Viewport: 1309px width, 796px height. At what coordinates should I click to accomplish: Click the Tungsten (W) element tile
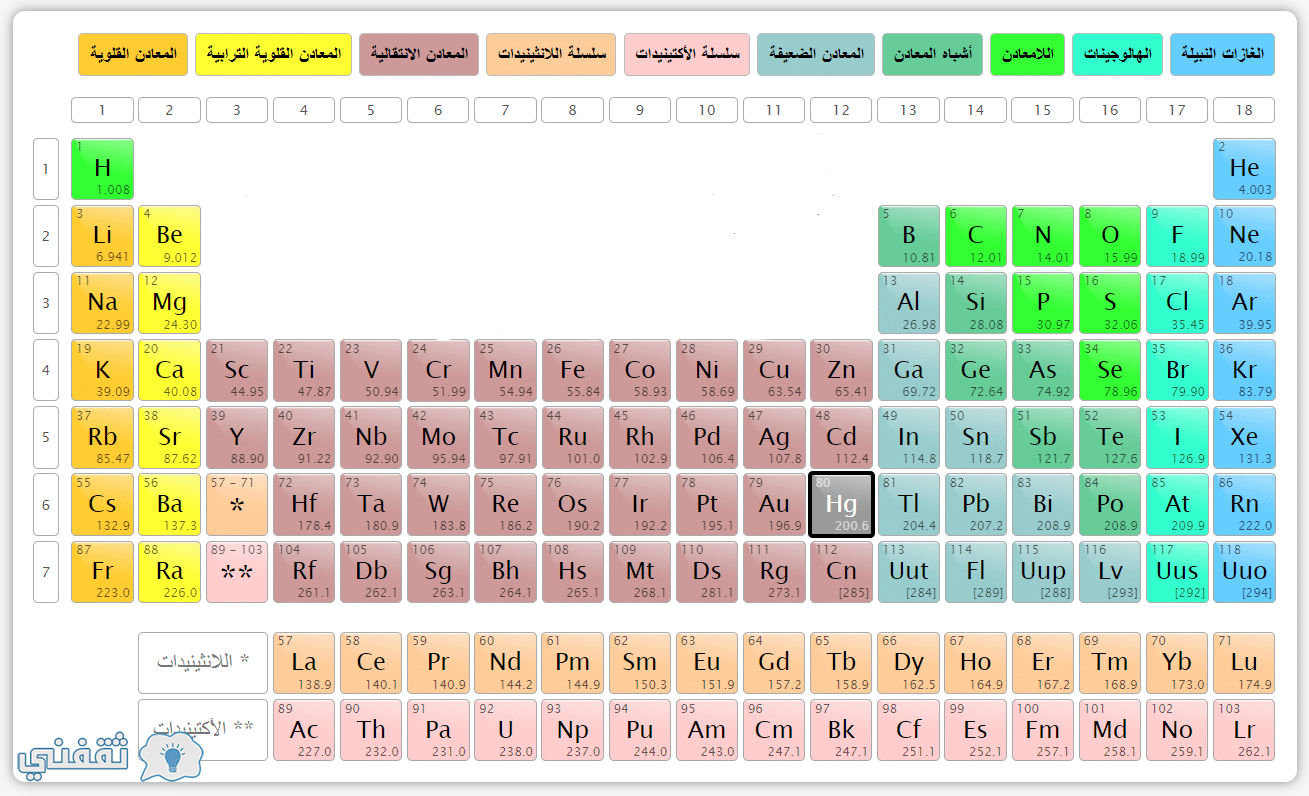point(438,504)
